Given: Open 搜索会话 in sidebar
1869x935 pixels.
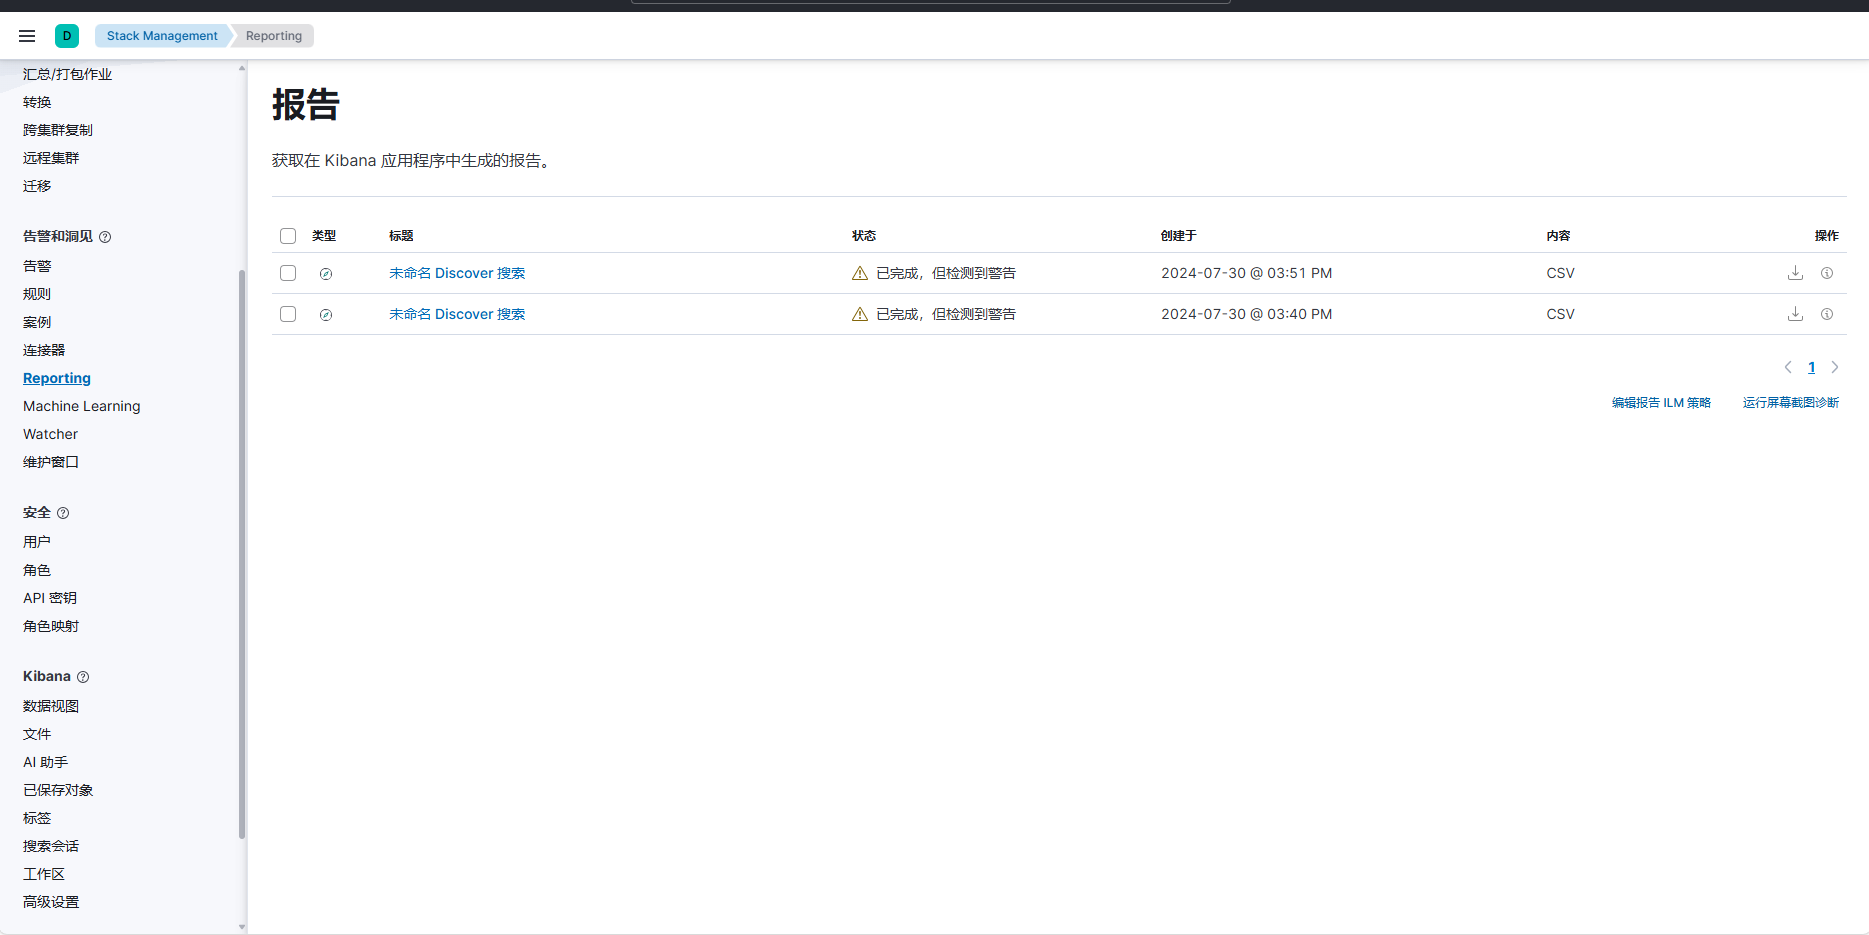Looking at the screenshot, I should (x=51, y=846).
